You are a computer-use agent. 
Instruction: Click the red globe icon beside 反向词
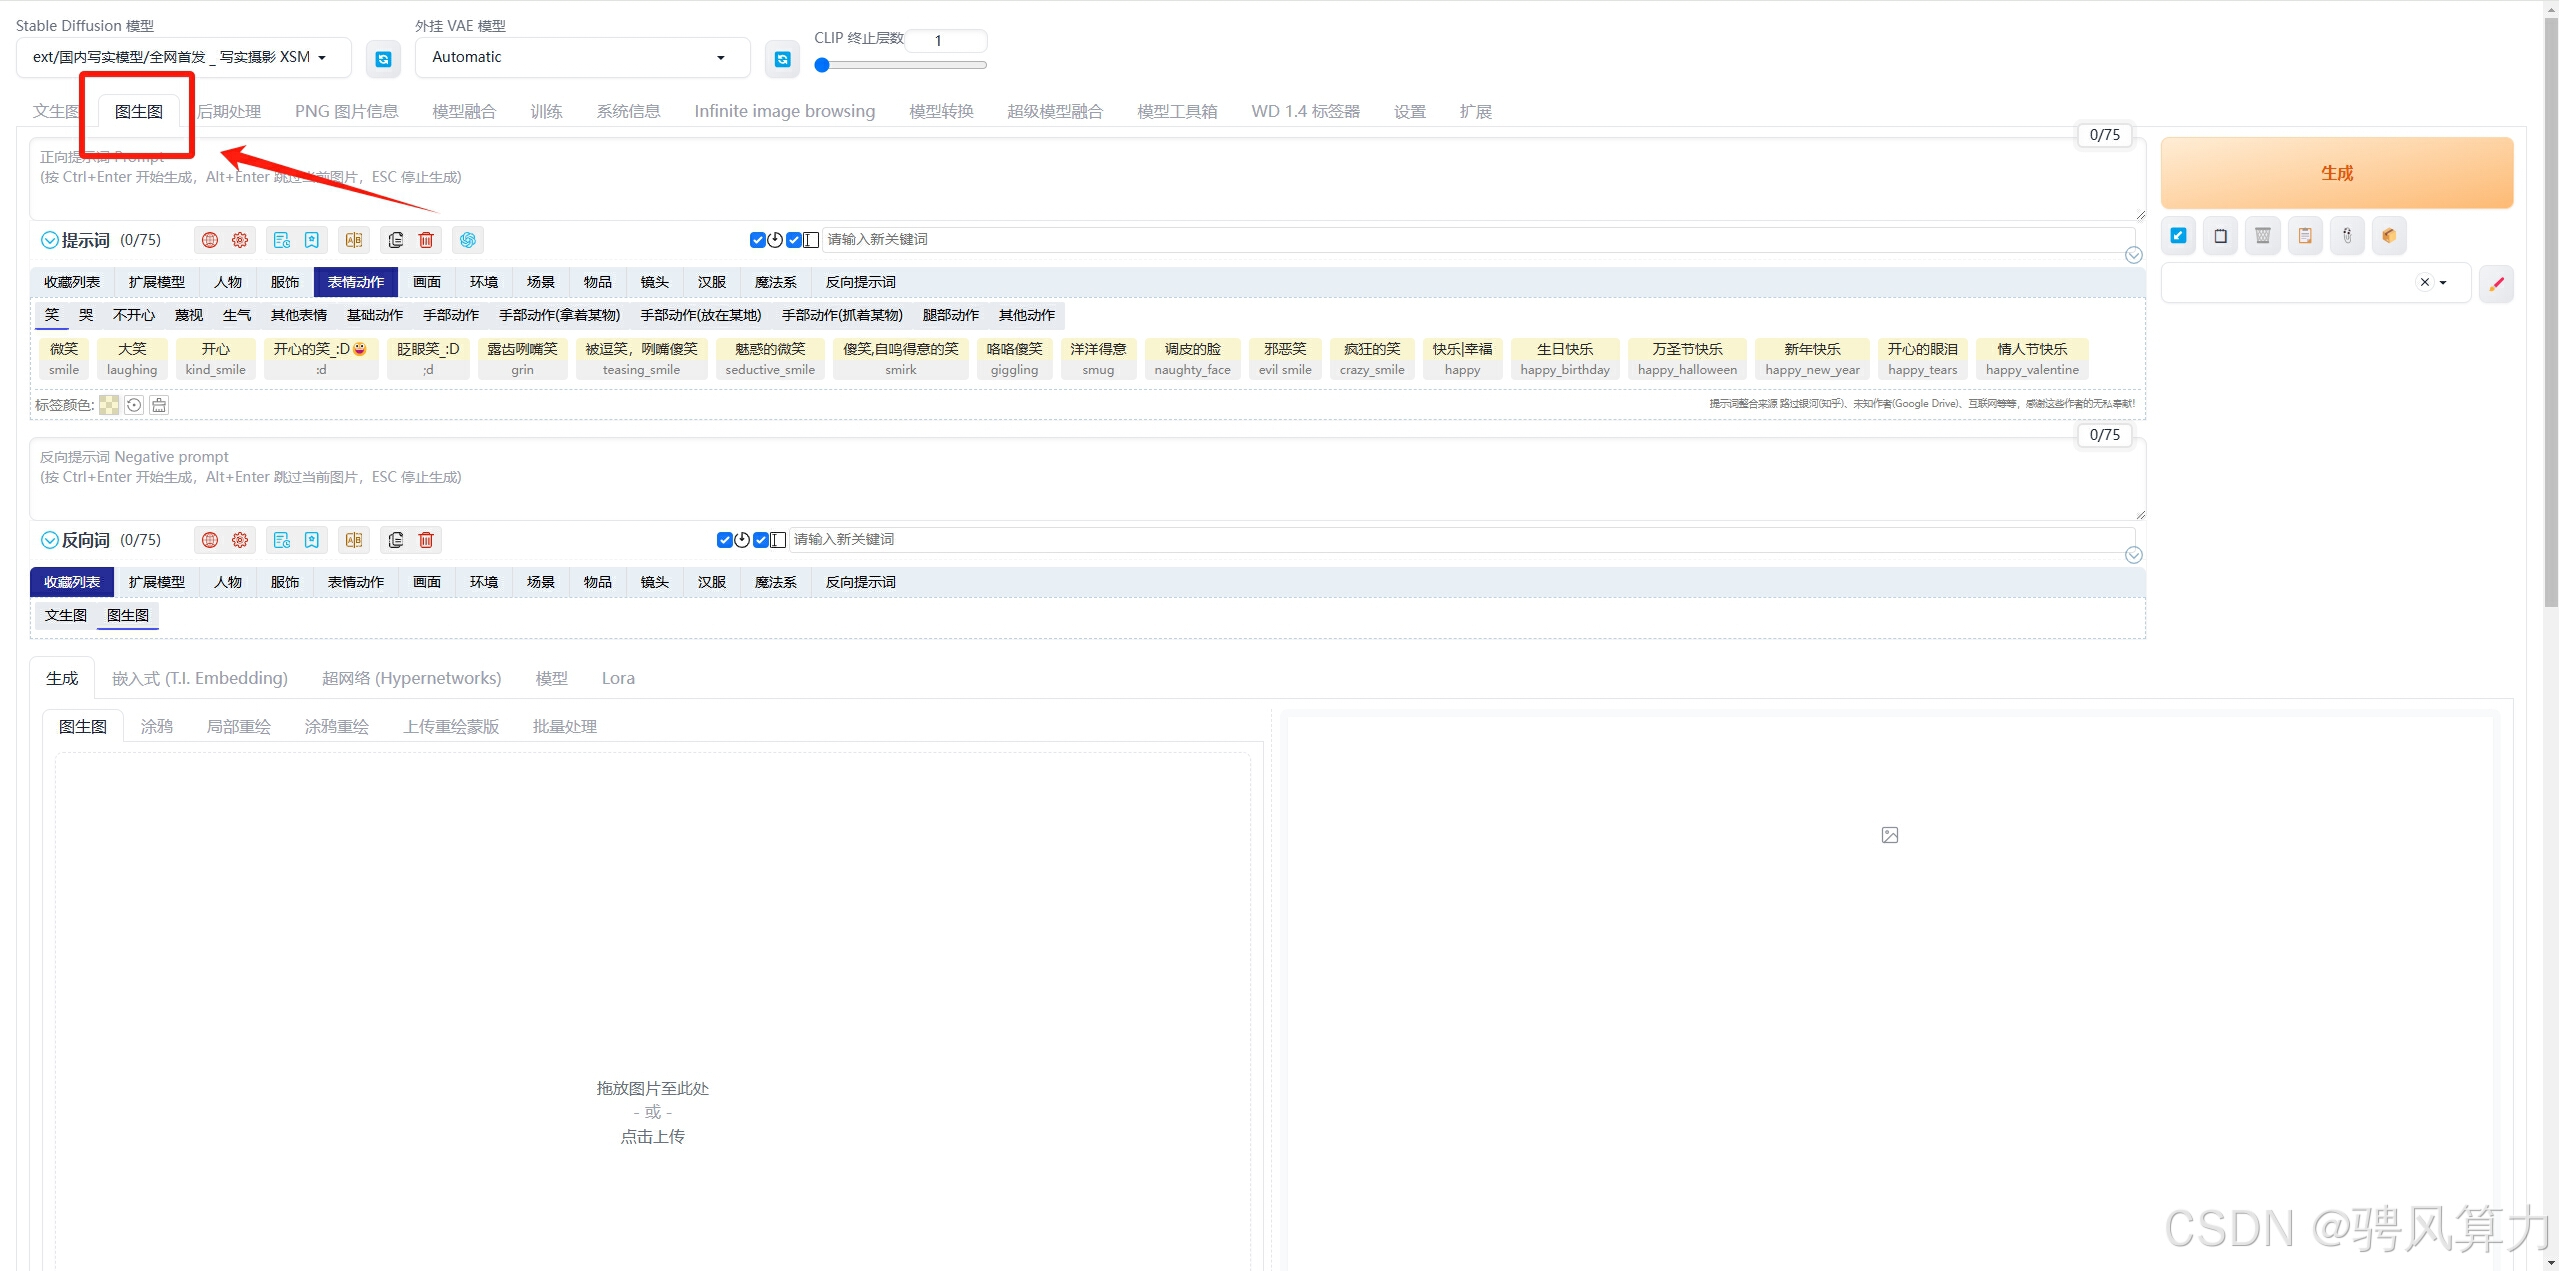tap(210, 540)
